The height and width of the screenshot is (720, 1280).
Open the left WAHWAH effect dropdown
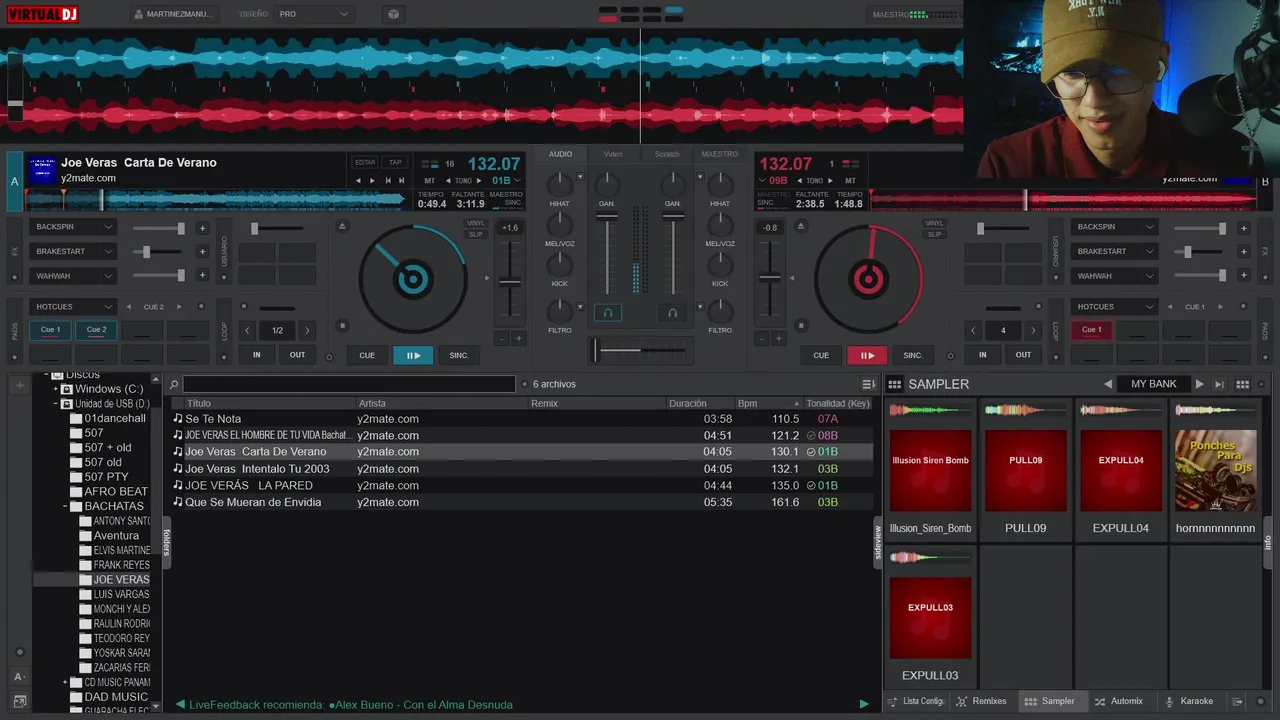73,276
